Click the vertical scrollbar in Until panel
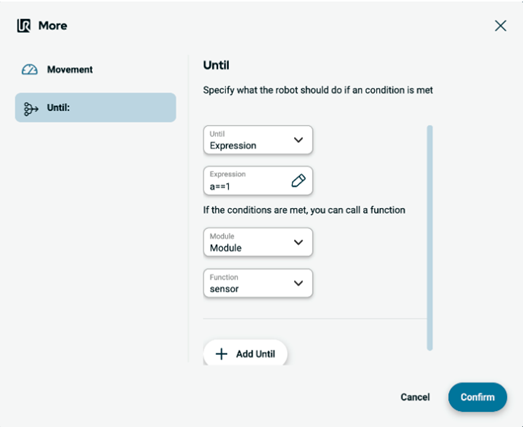The height and width of the screenshot is (427, 523). click(x=430, y=238)
